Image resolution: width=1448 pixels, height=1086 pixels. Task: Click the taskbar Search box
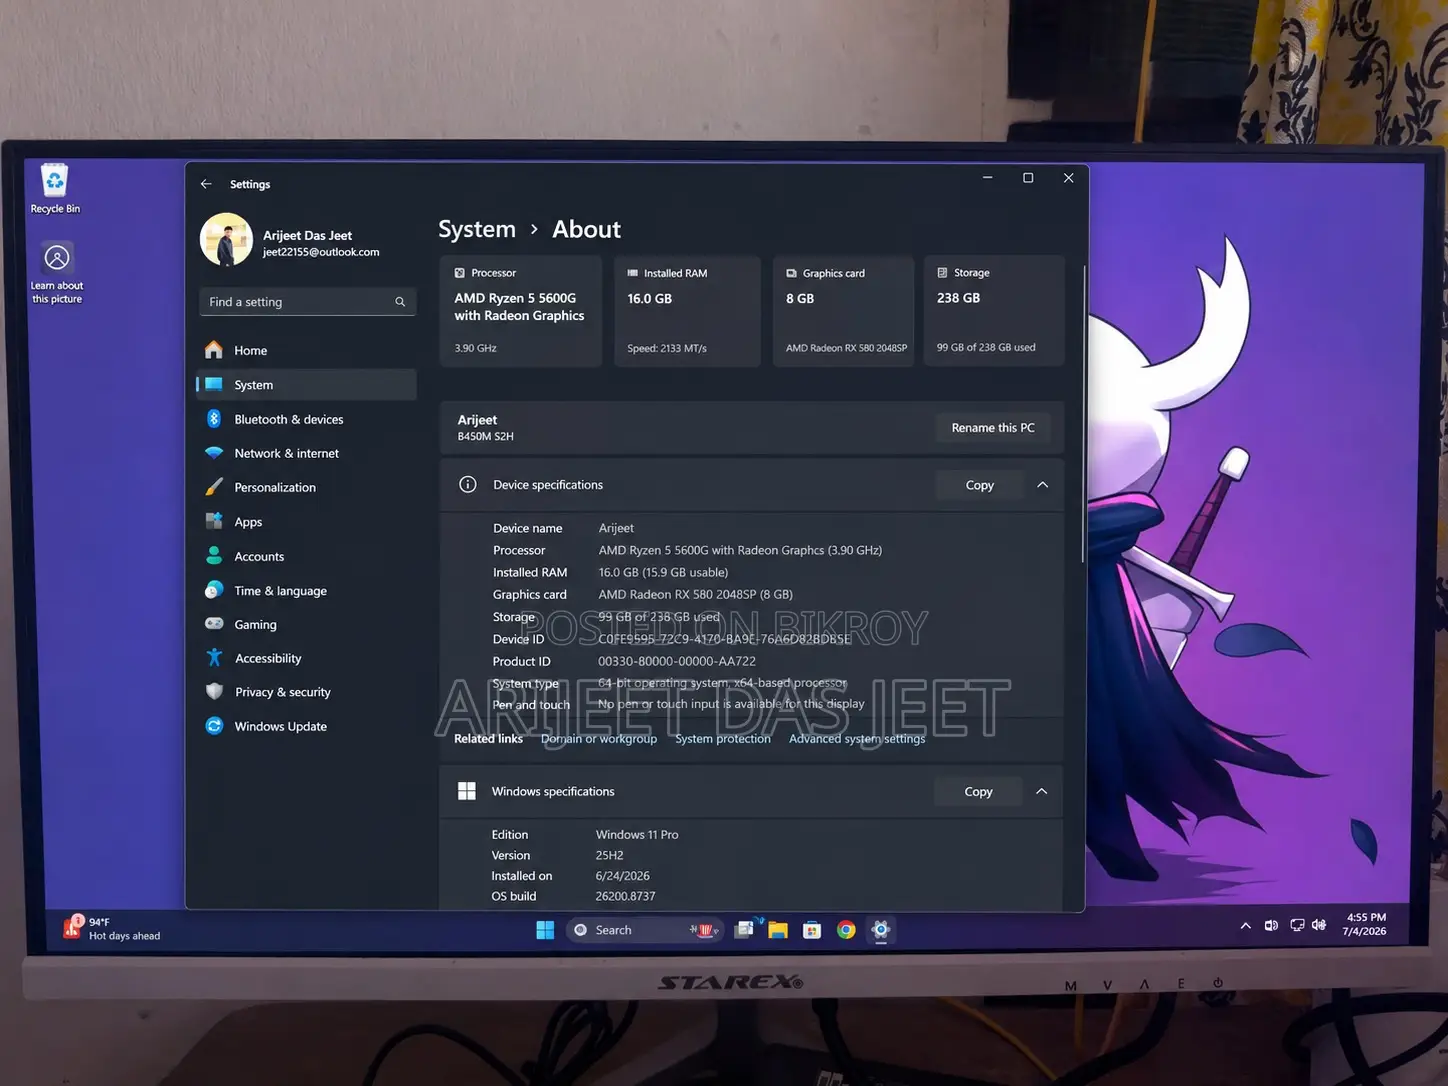[x=645, y=931]
